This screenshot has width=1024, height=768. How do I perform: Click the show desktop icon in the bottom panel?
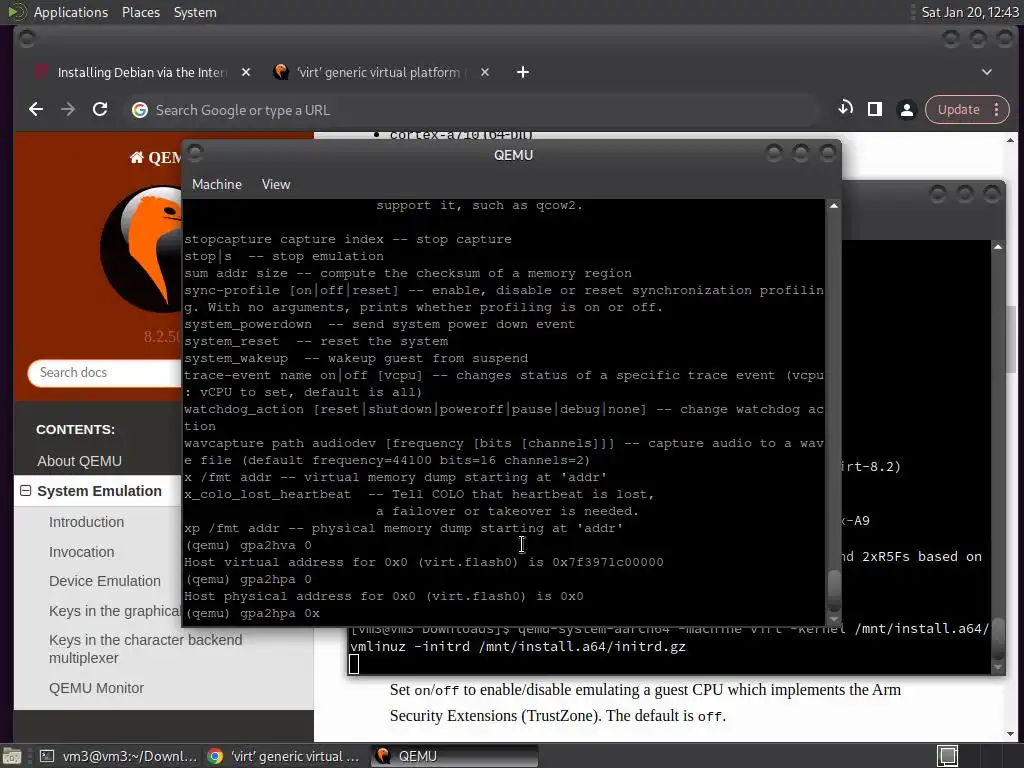click(12, 756)
